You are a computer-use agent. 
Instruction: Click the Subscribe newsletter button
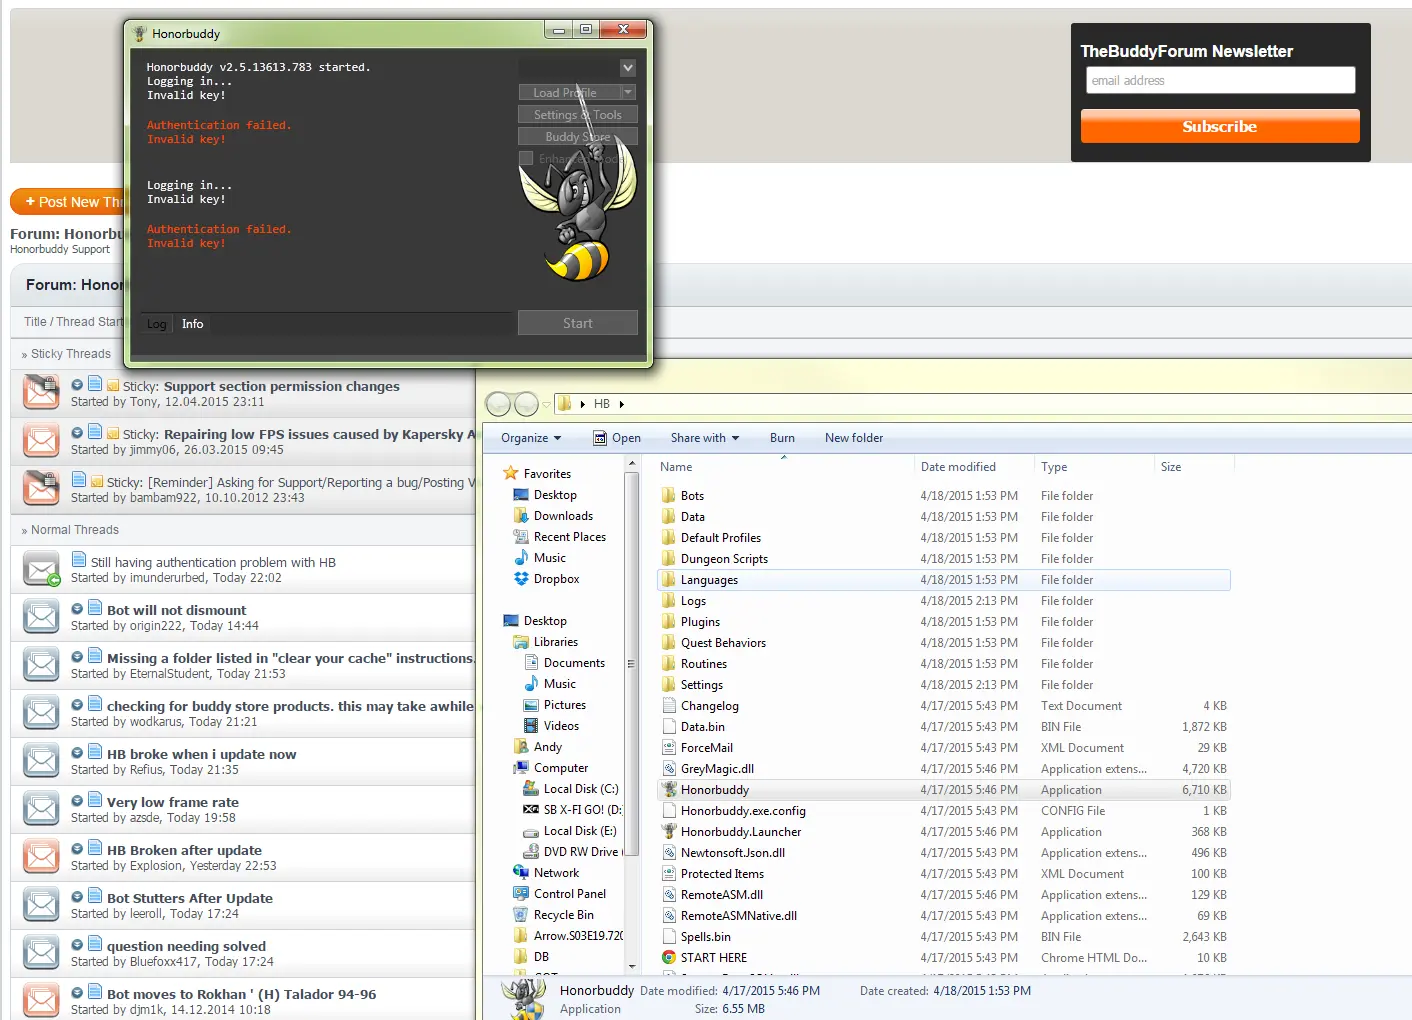[1220, 126]
